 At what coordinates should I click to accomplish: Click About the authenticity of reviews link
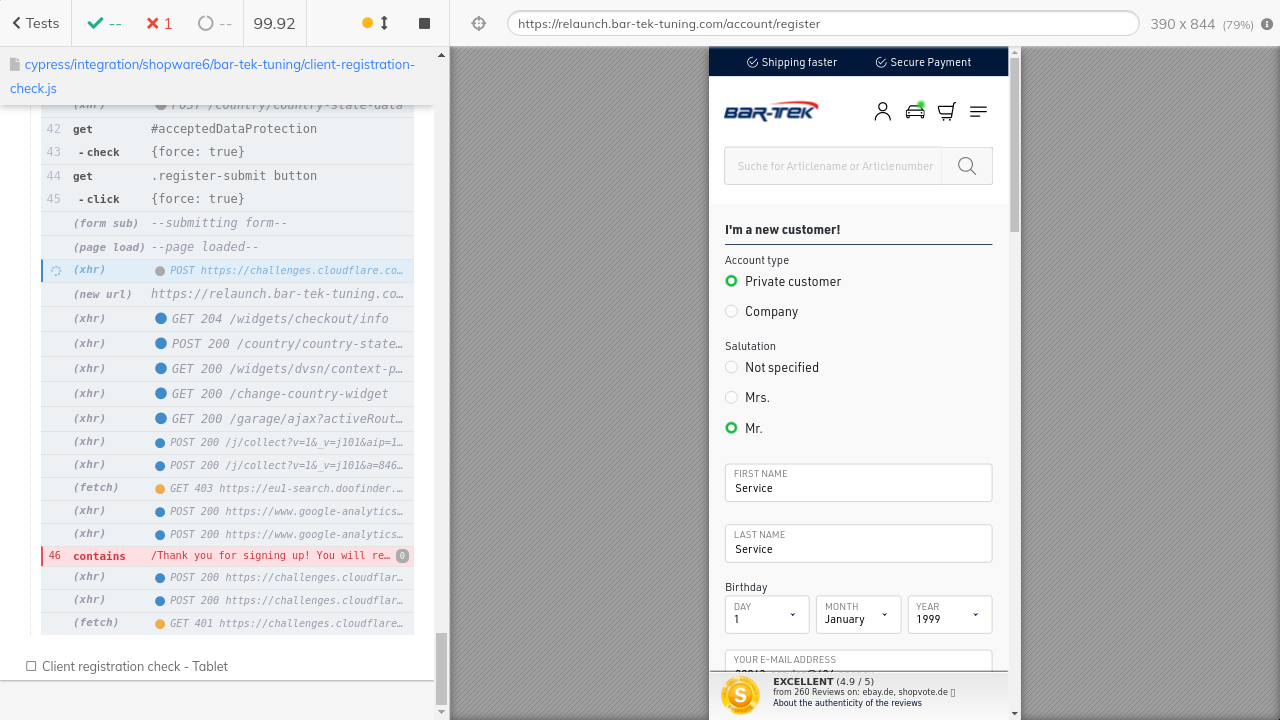point(847,703)
